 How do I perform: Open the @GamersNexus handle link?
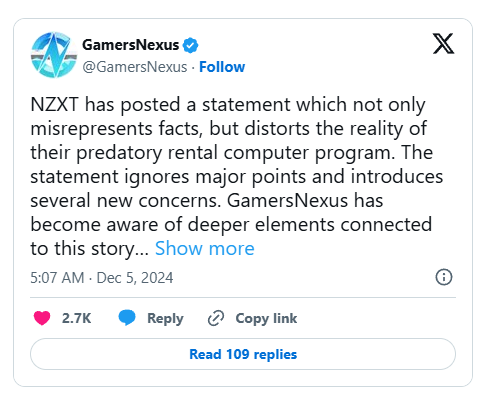pyautogui.click(x=135, y=67)
